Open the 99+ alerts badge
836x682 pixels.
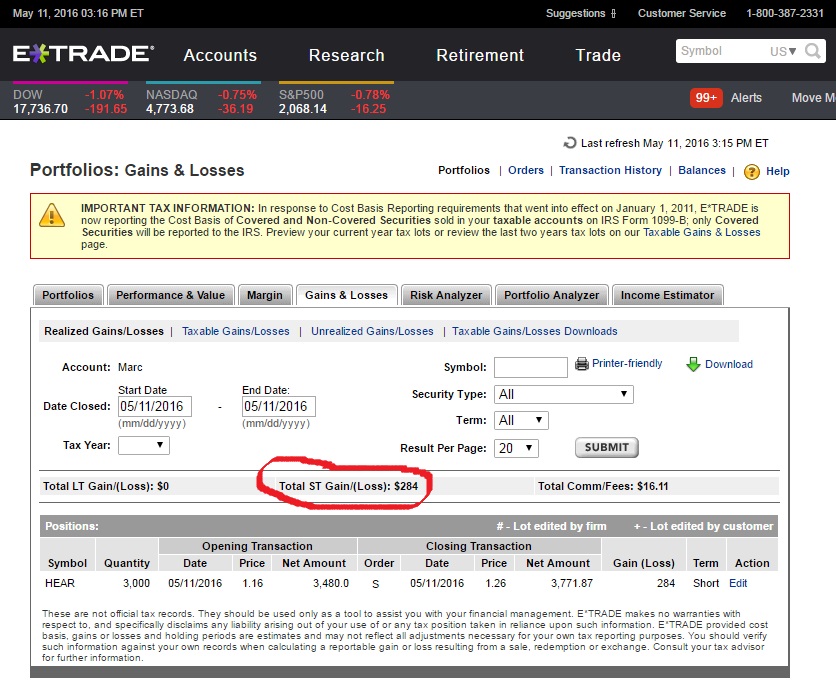click(706, 98)
